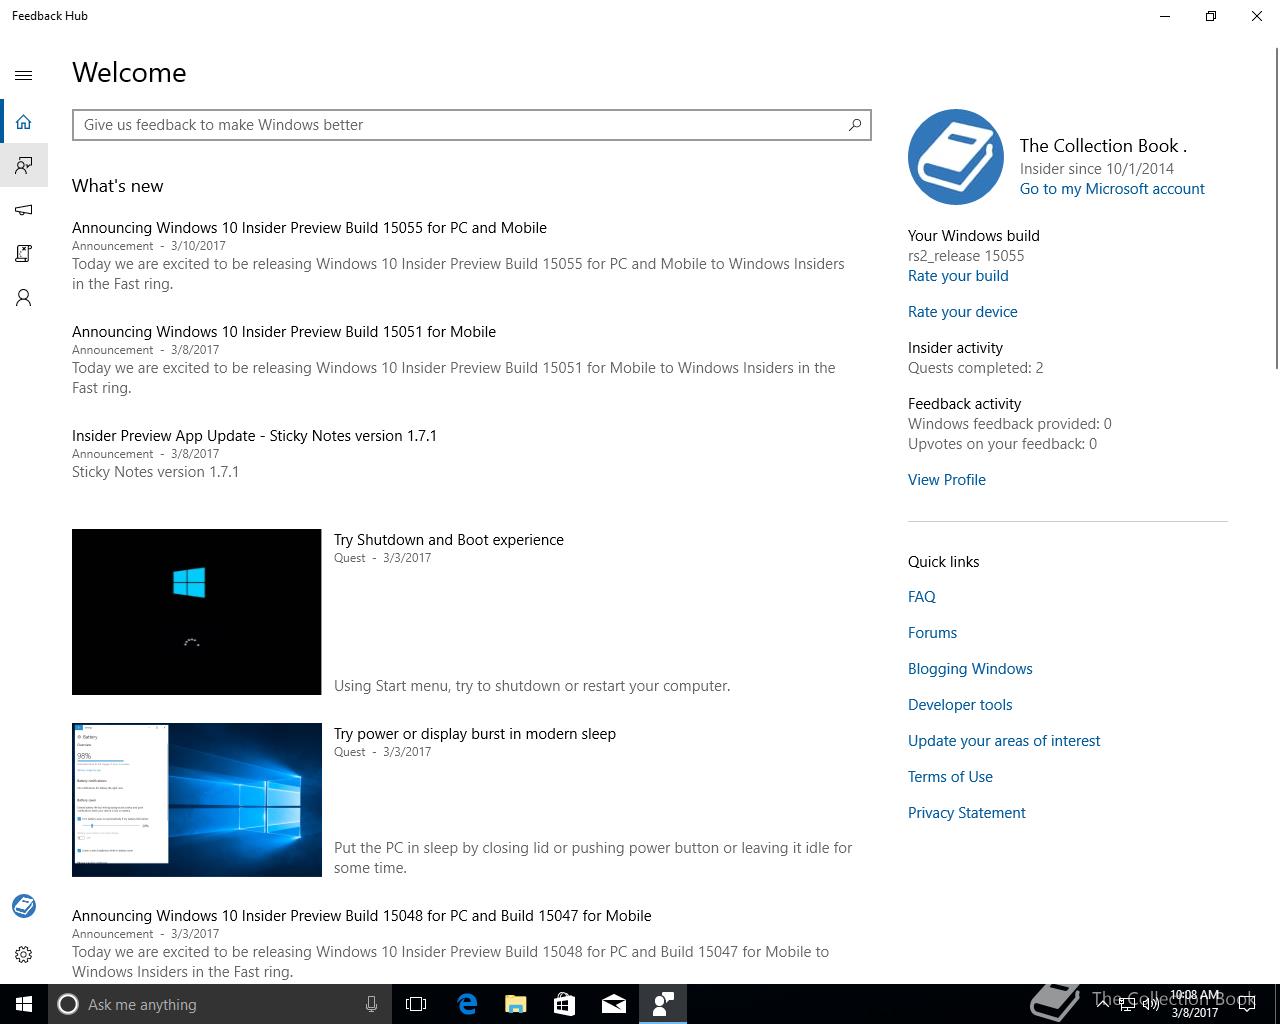Viewport: 1280px width, 1024px height.
Task: Click the small account avatar above Settings gear
Action: [24, 906]
